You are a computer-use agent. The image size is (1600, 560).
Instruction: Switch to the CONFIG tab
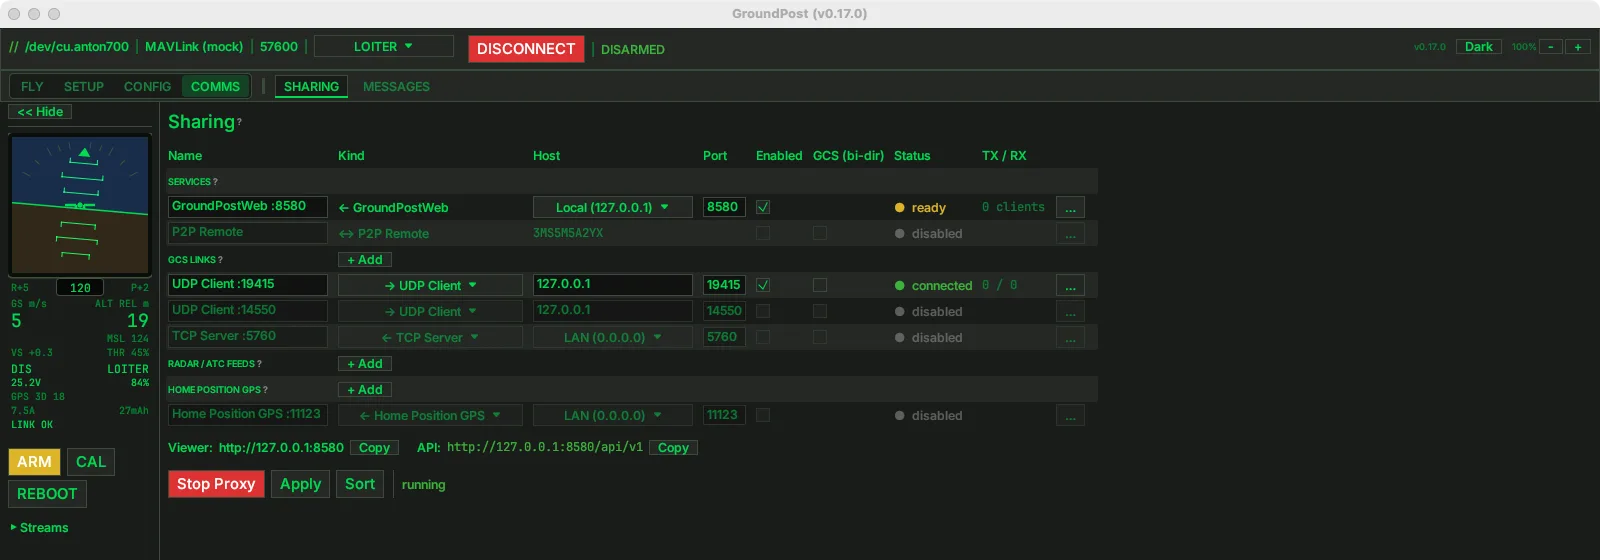147,87
